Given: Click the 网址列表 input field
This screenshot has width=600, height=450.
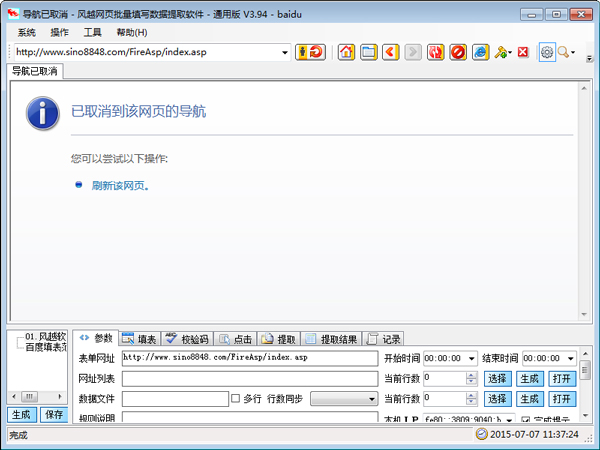Looking at the screenshot, I should (x=250, y=378).
